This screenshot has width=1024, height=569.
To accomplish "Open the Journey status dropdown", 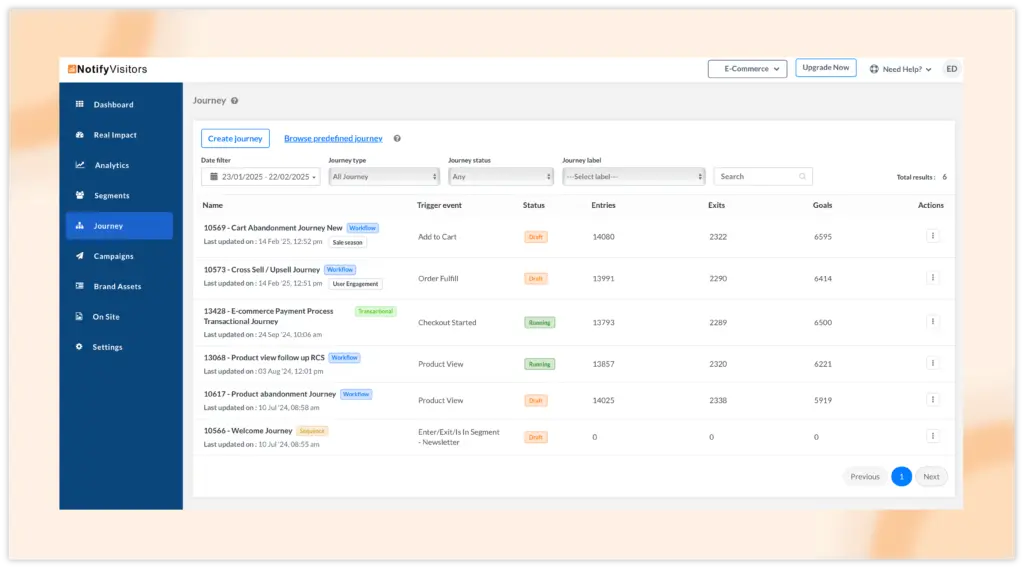I will tap(501, 176).
